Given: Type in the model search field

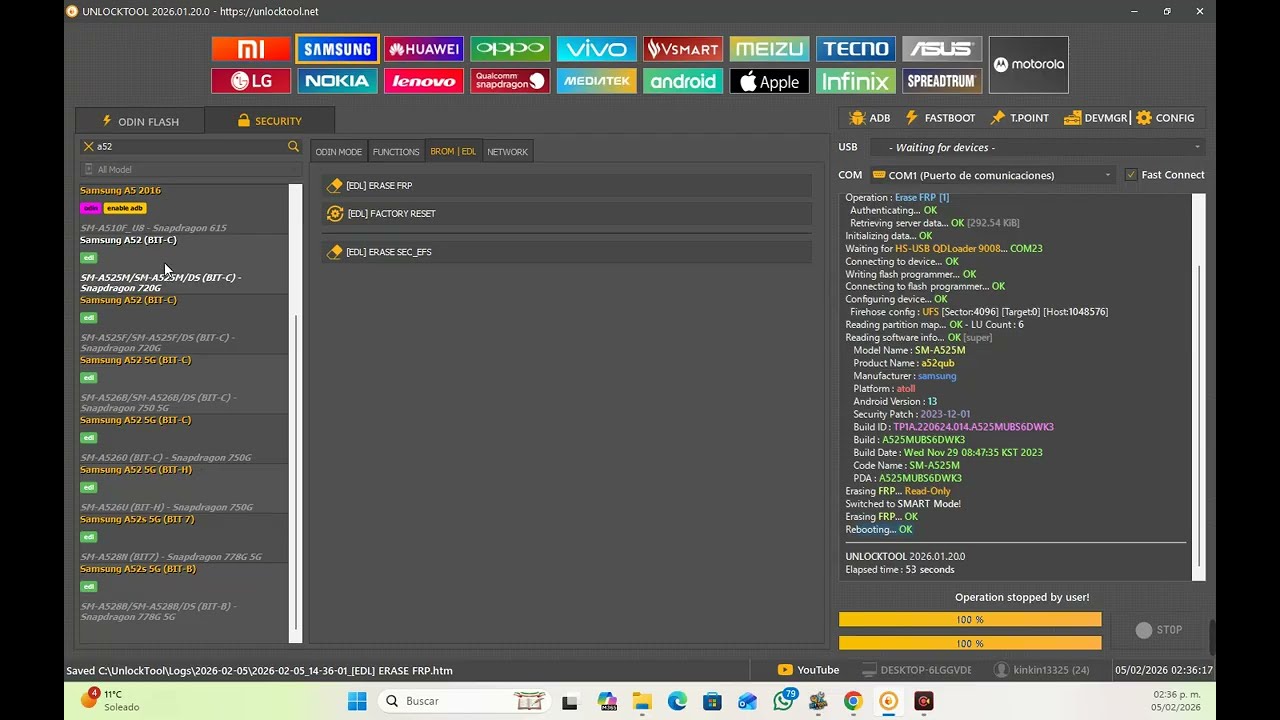Looking at the screenshot, I should pos(190,146).
